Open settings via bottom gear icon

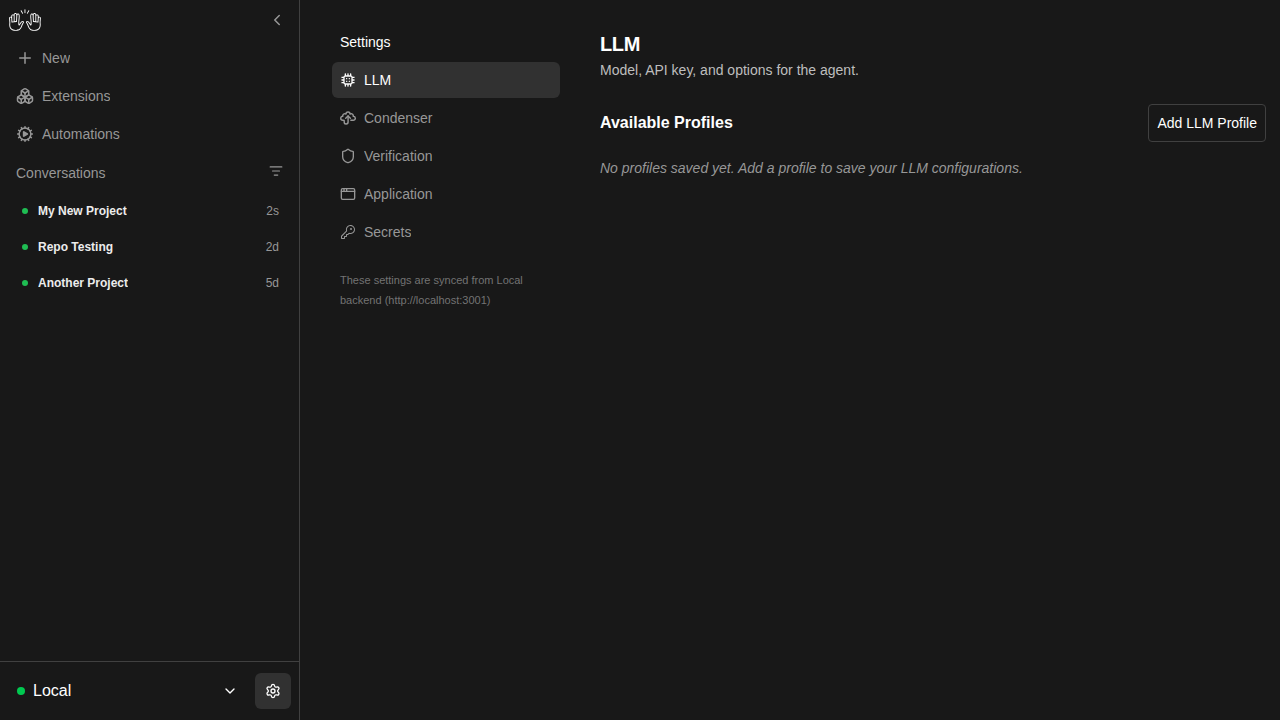tap(273, 691)
